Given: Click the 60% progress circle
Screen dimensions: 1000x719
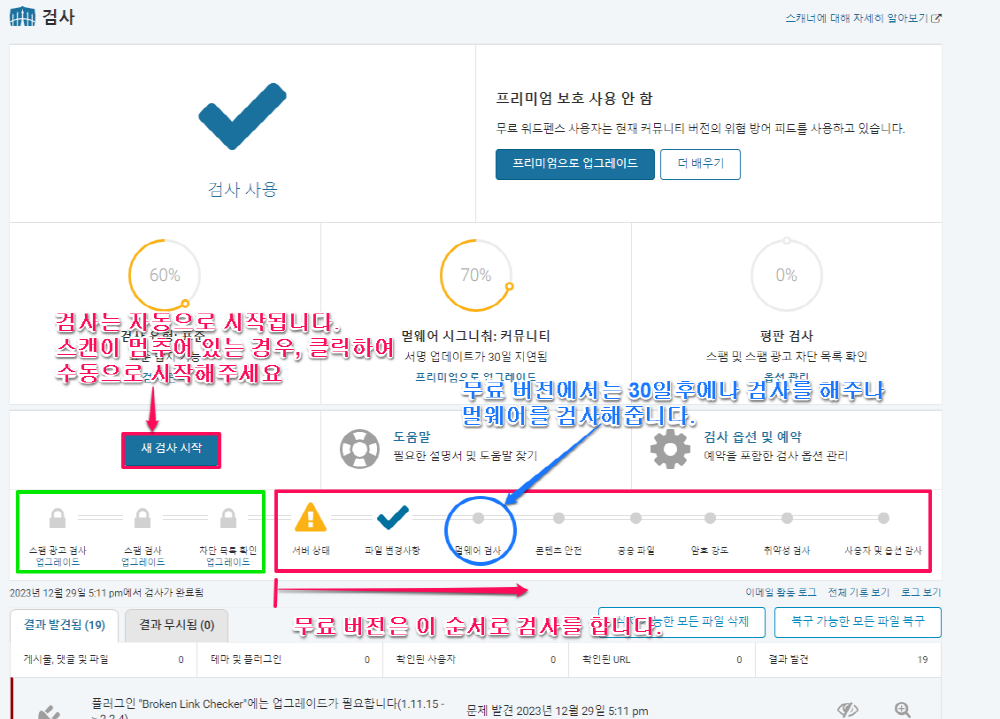Looking at the screenshot, I should pyautogui.click(x=165, y=275).
